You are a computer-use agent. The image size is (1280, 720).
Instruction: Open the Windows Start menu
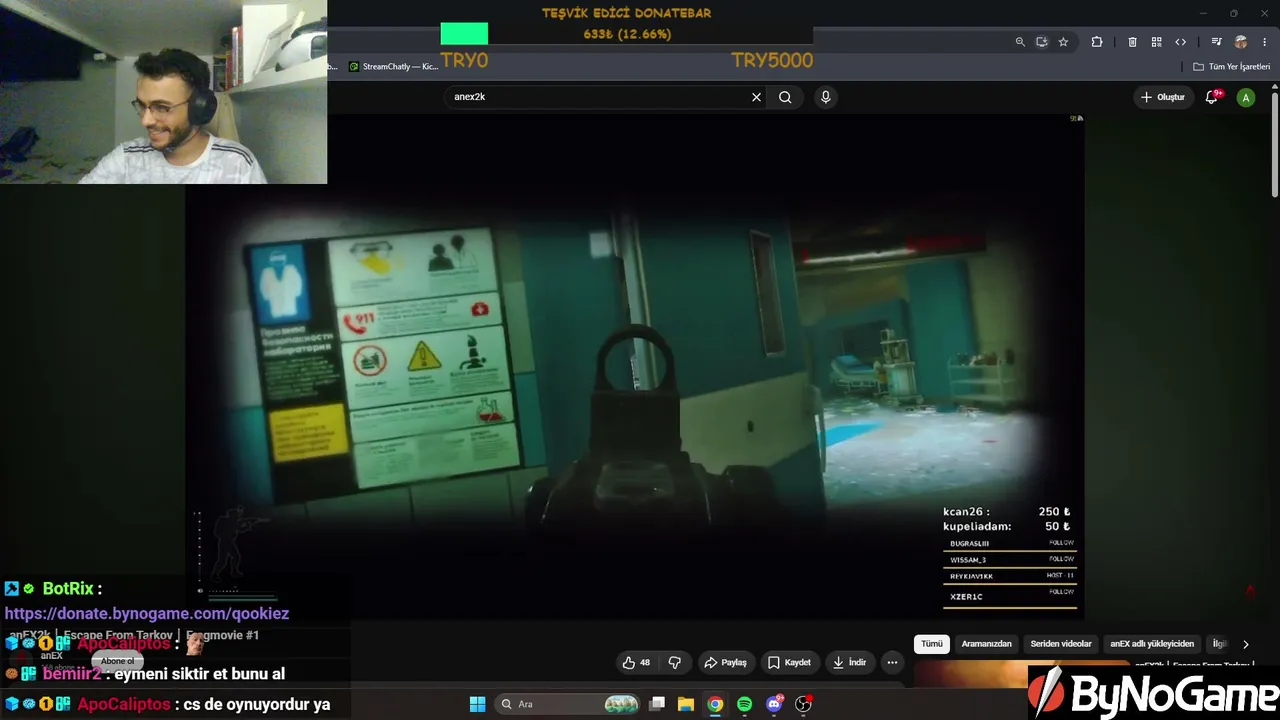(x=477, y=704)
